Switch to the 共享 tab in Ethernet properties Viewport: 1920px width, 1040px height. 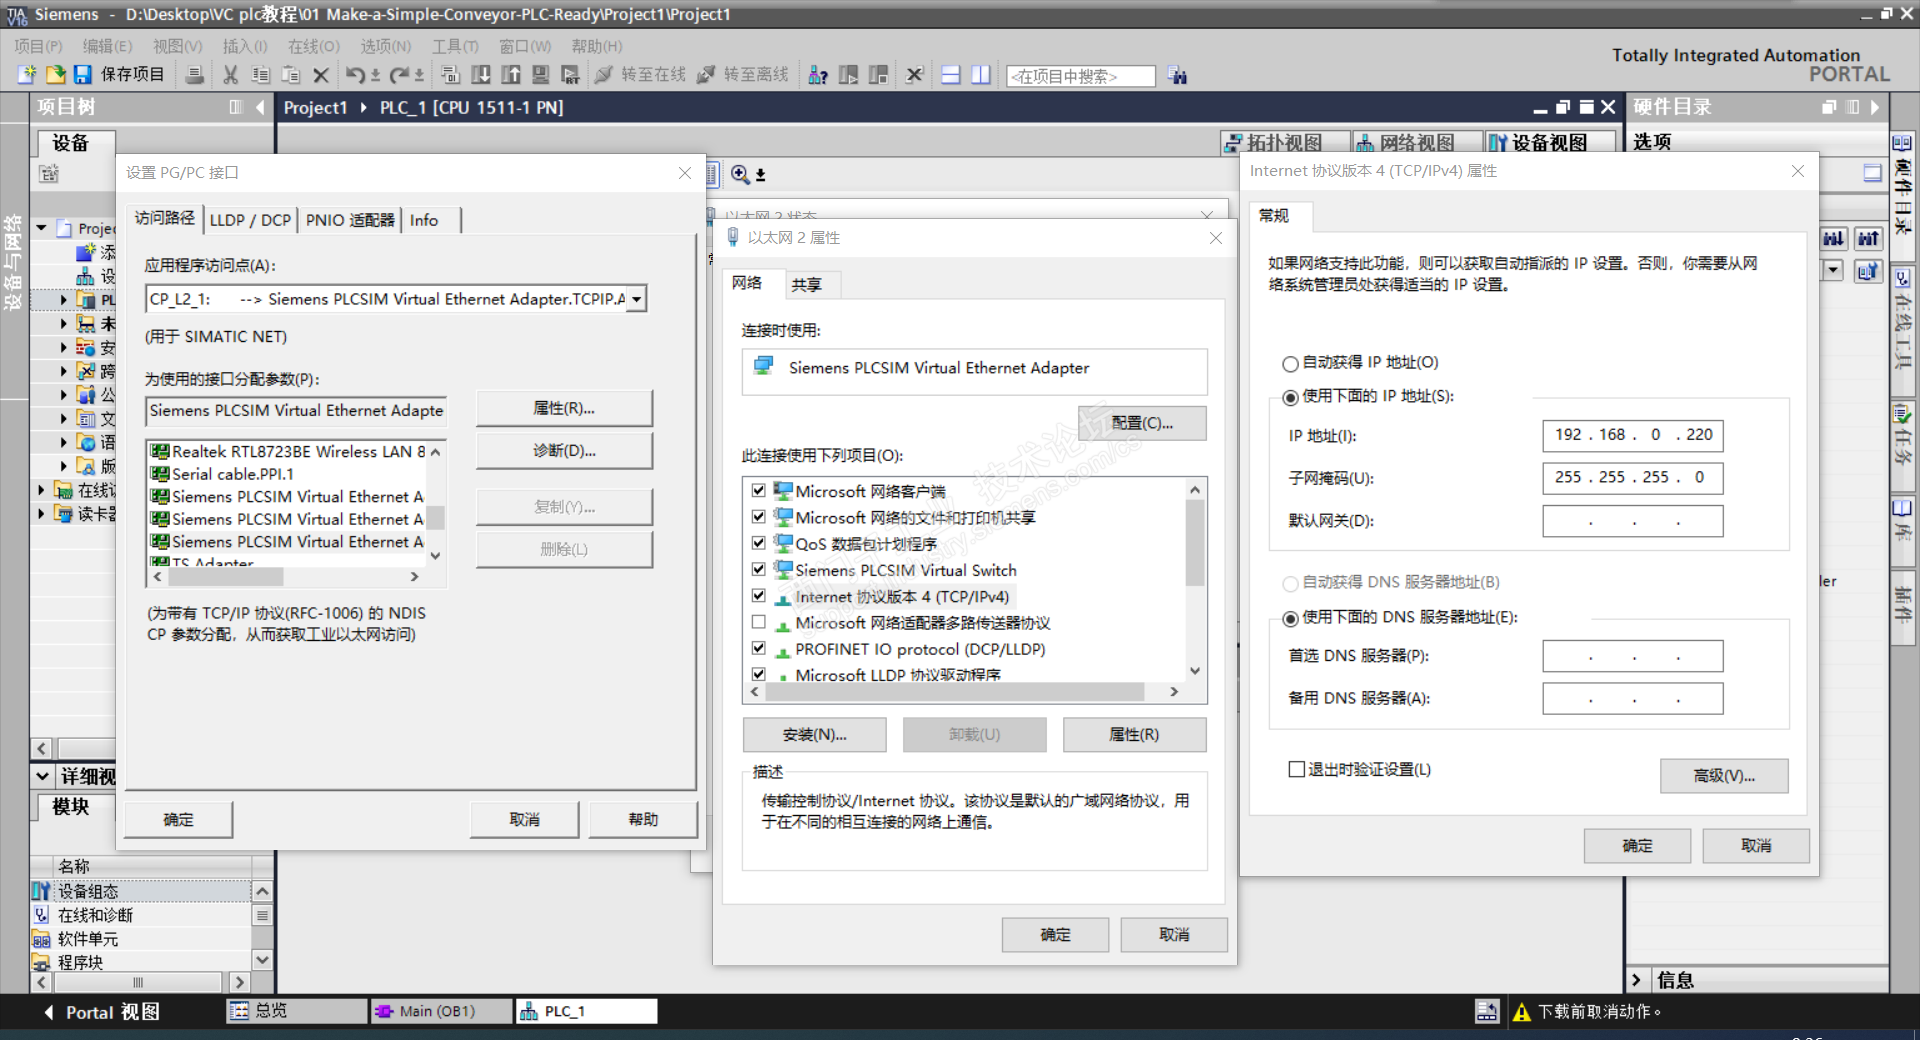[807, 285]
